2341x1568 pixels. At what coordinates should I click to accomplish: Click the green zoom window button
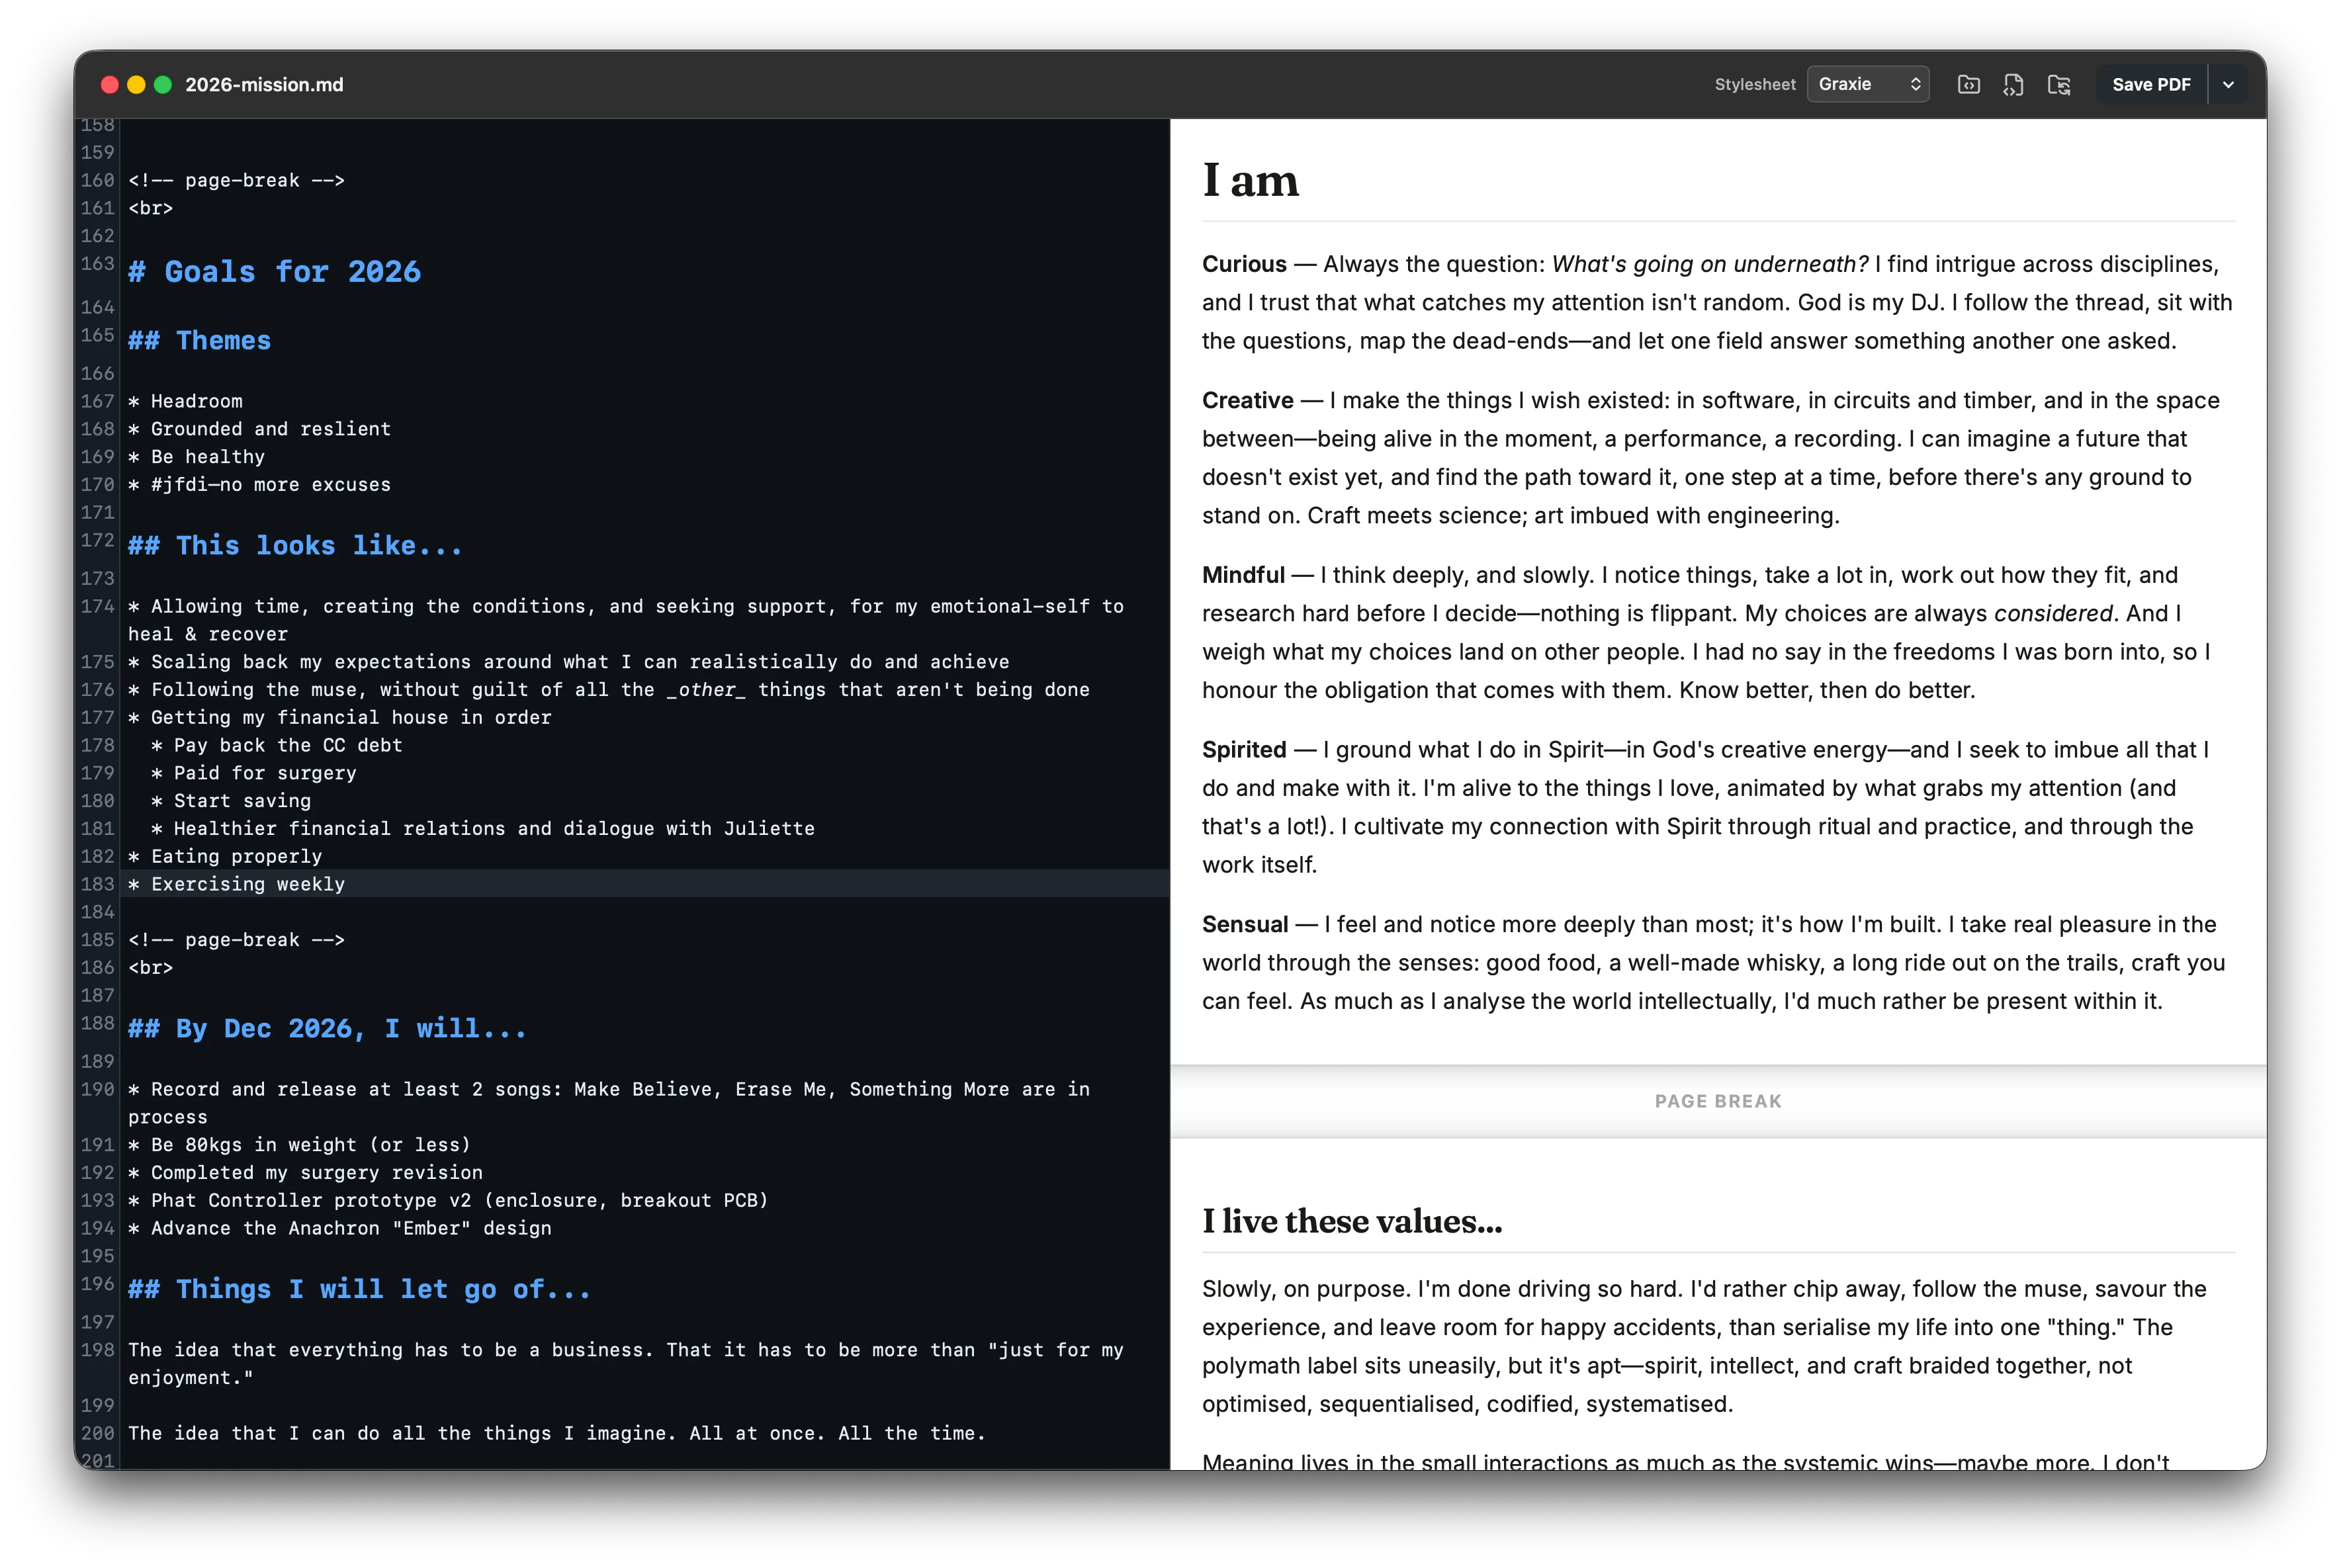coord(163,85)
